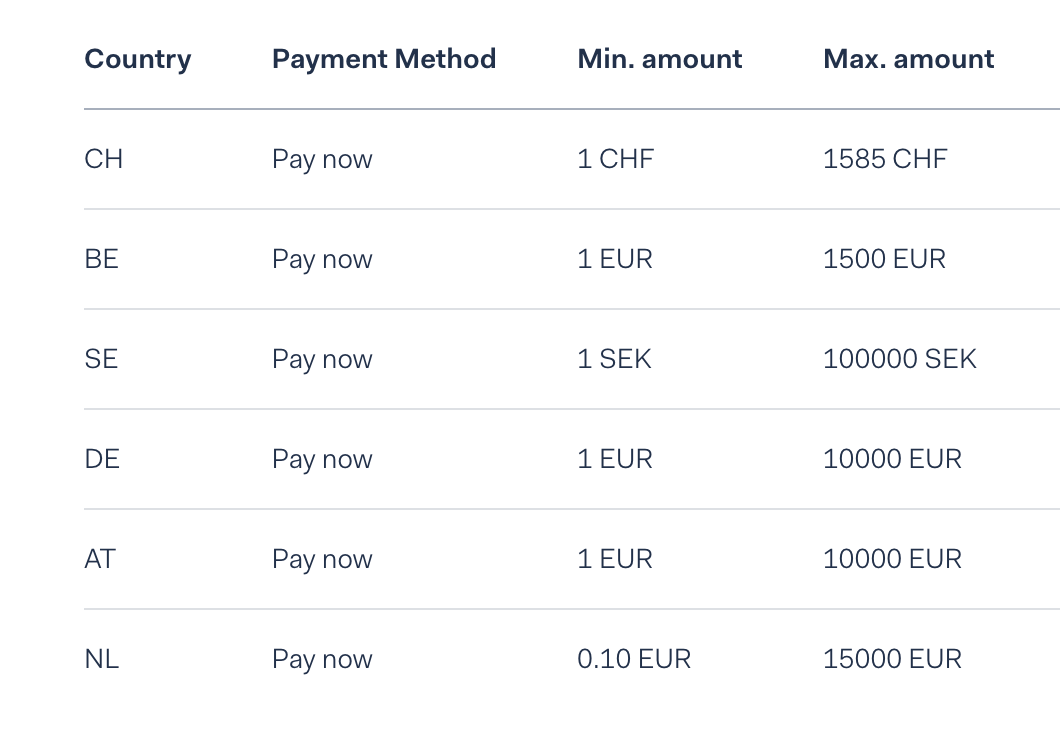Click the Country column header

(x=138, y=60)
